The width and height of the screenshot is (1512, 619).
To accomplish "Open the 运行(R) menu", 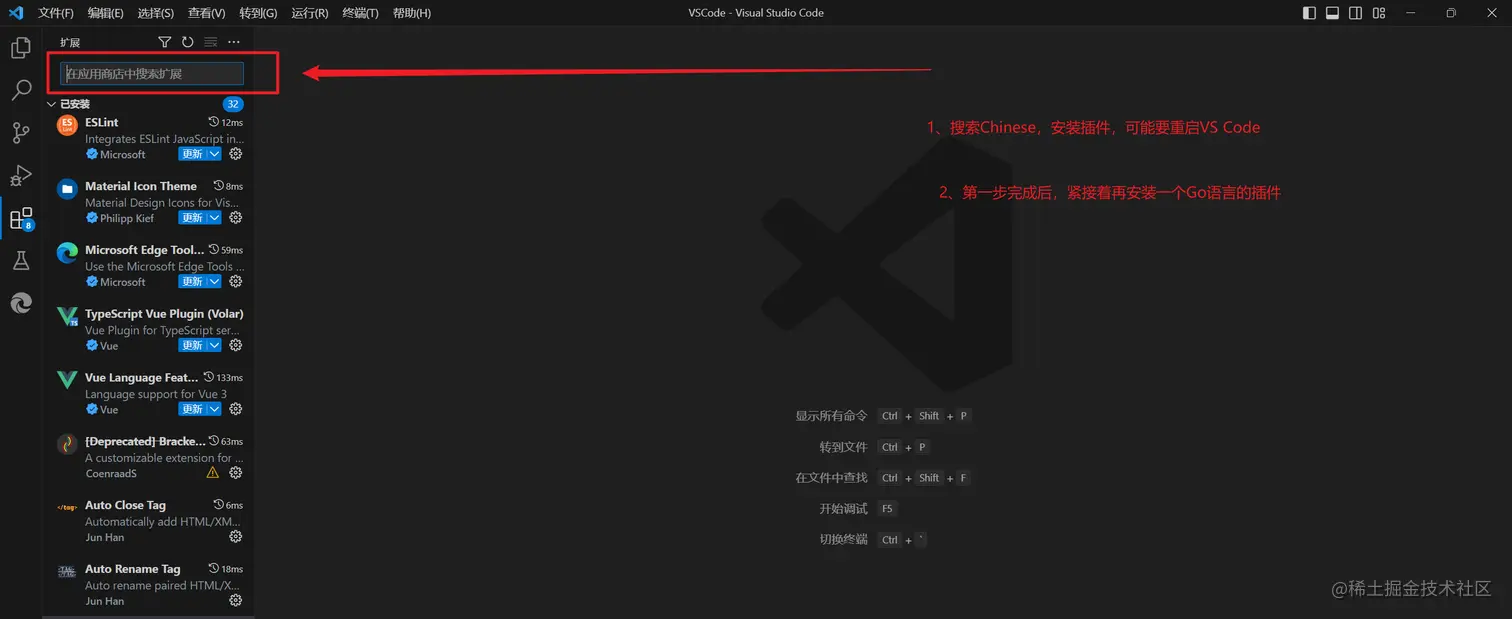I will click(310, 13).
